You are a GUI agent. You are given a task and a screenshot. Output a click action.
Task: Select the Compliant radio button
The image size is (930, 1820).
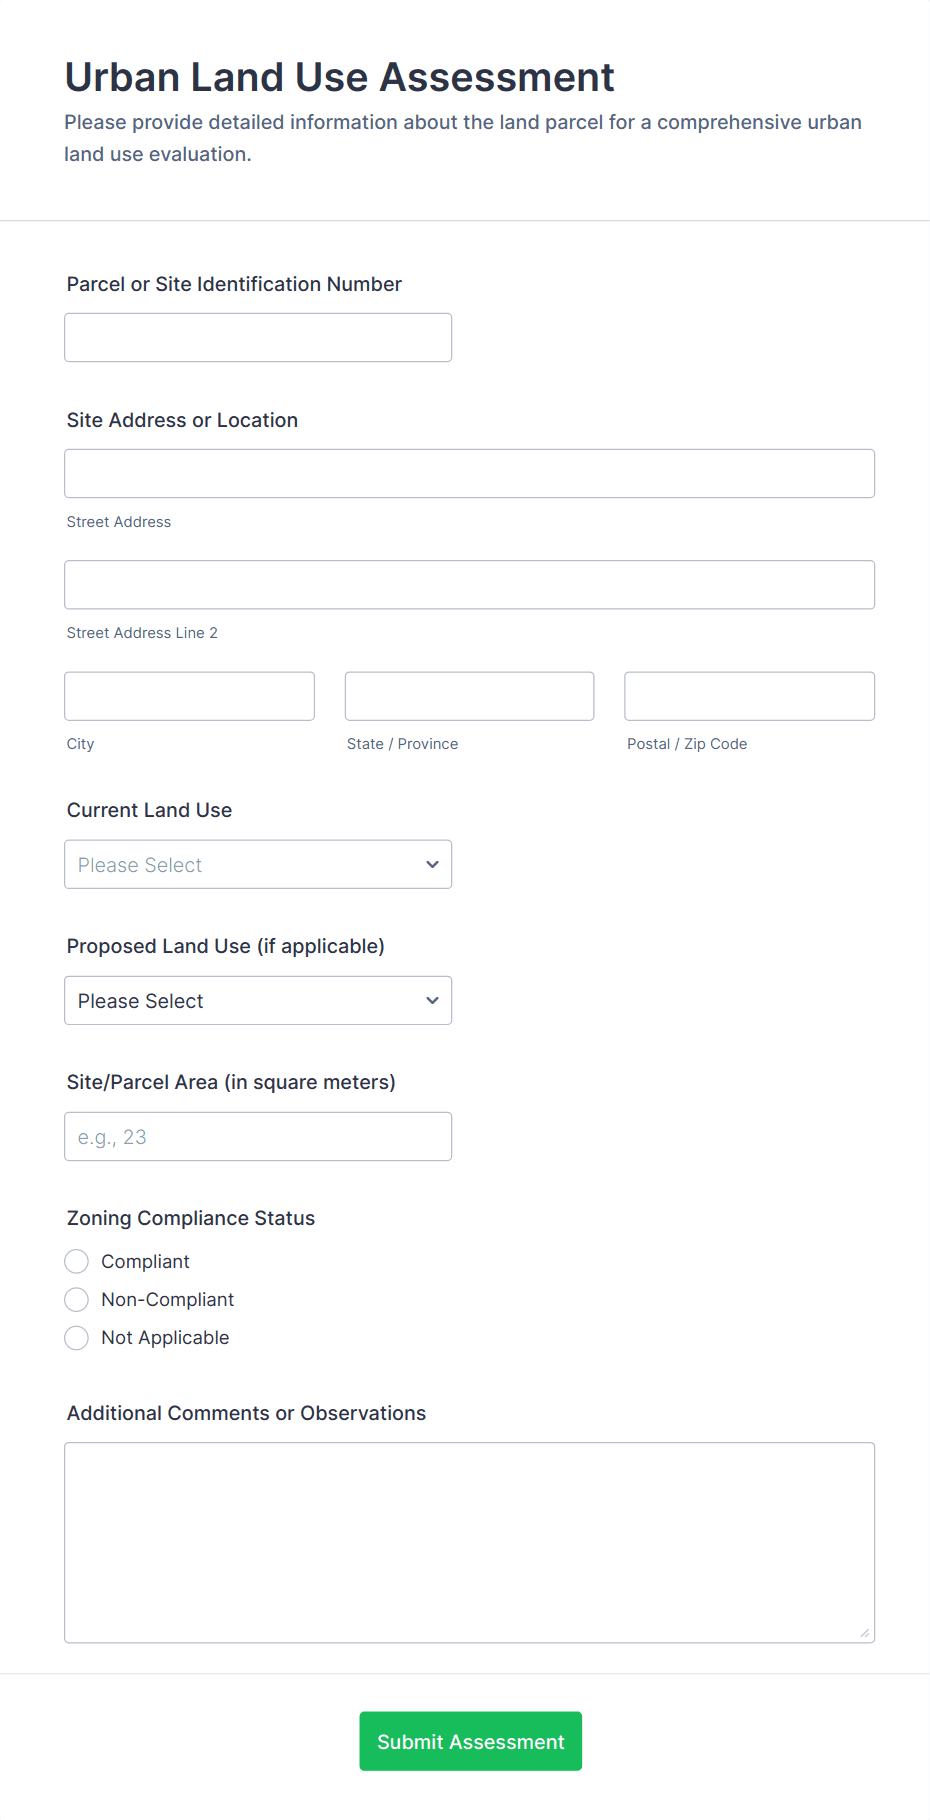77,1262
